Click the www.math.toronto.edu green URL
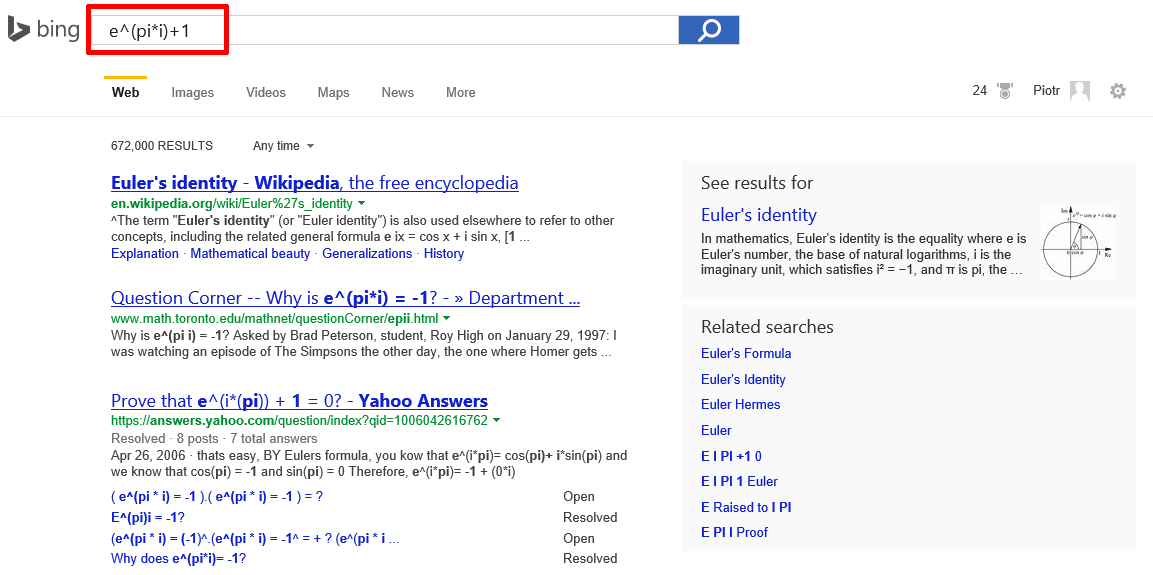The width and height of the screenshot is (1153, 575). pos(274,319)
